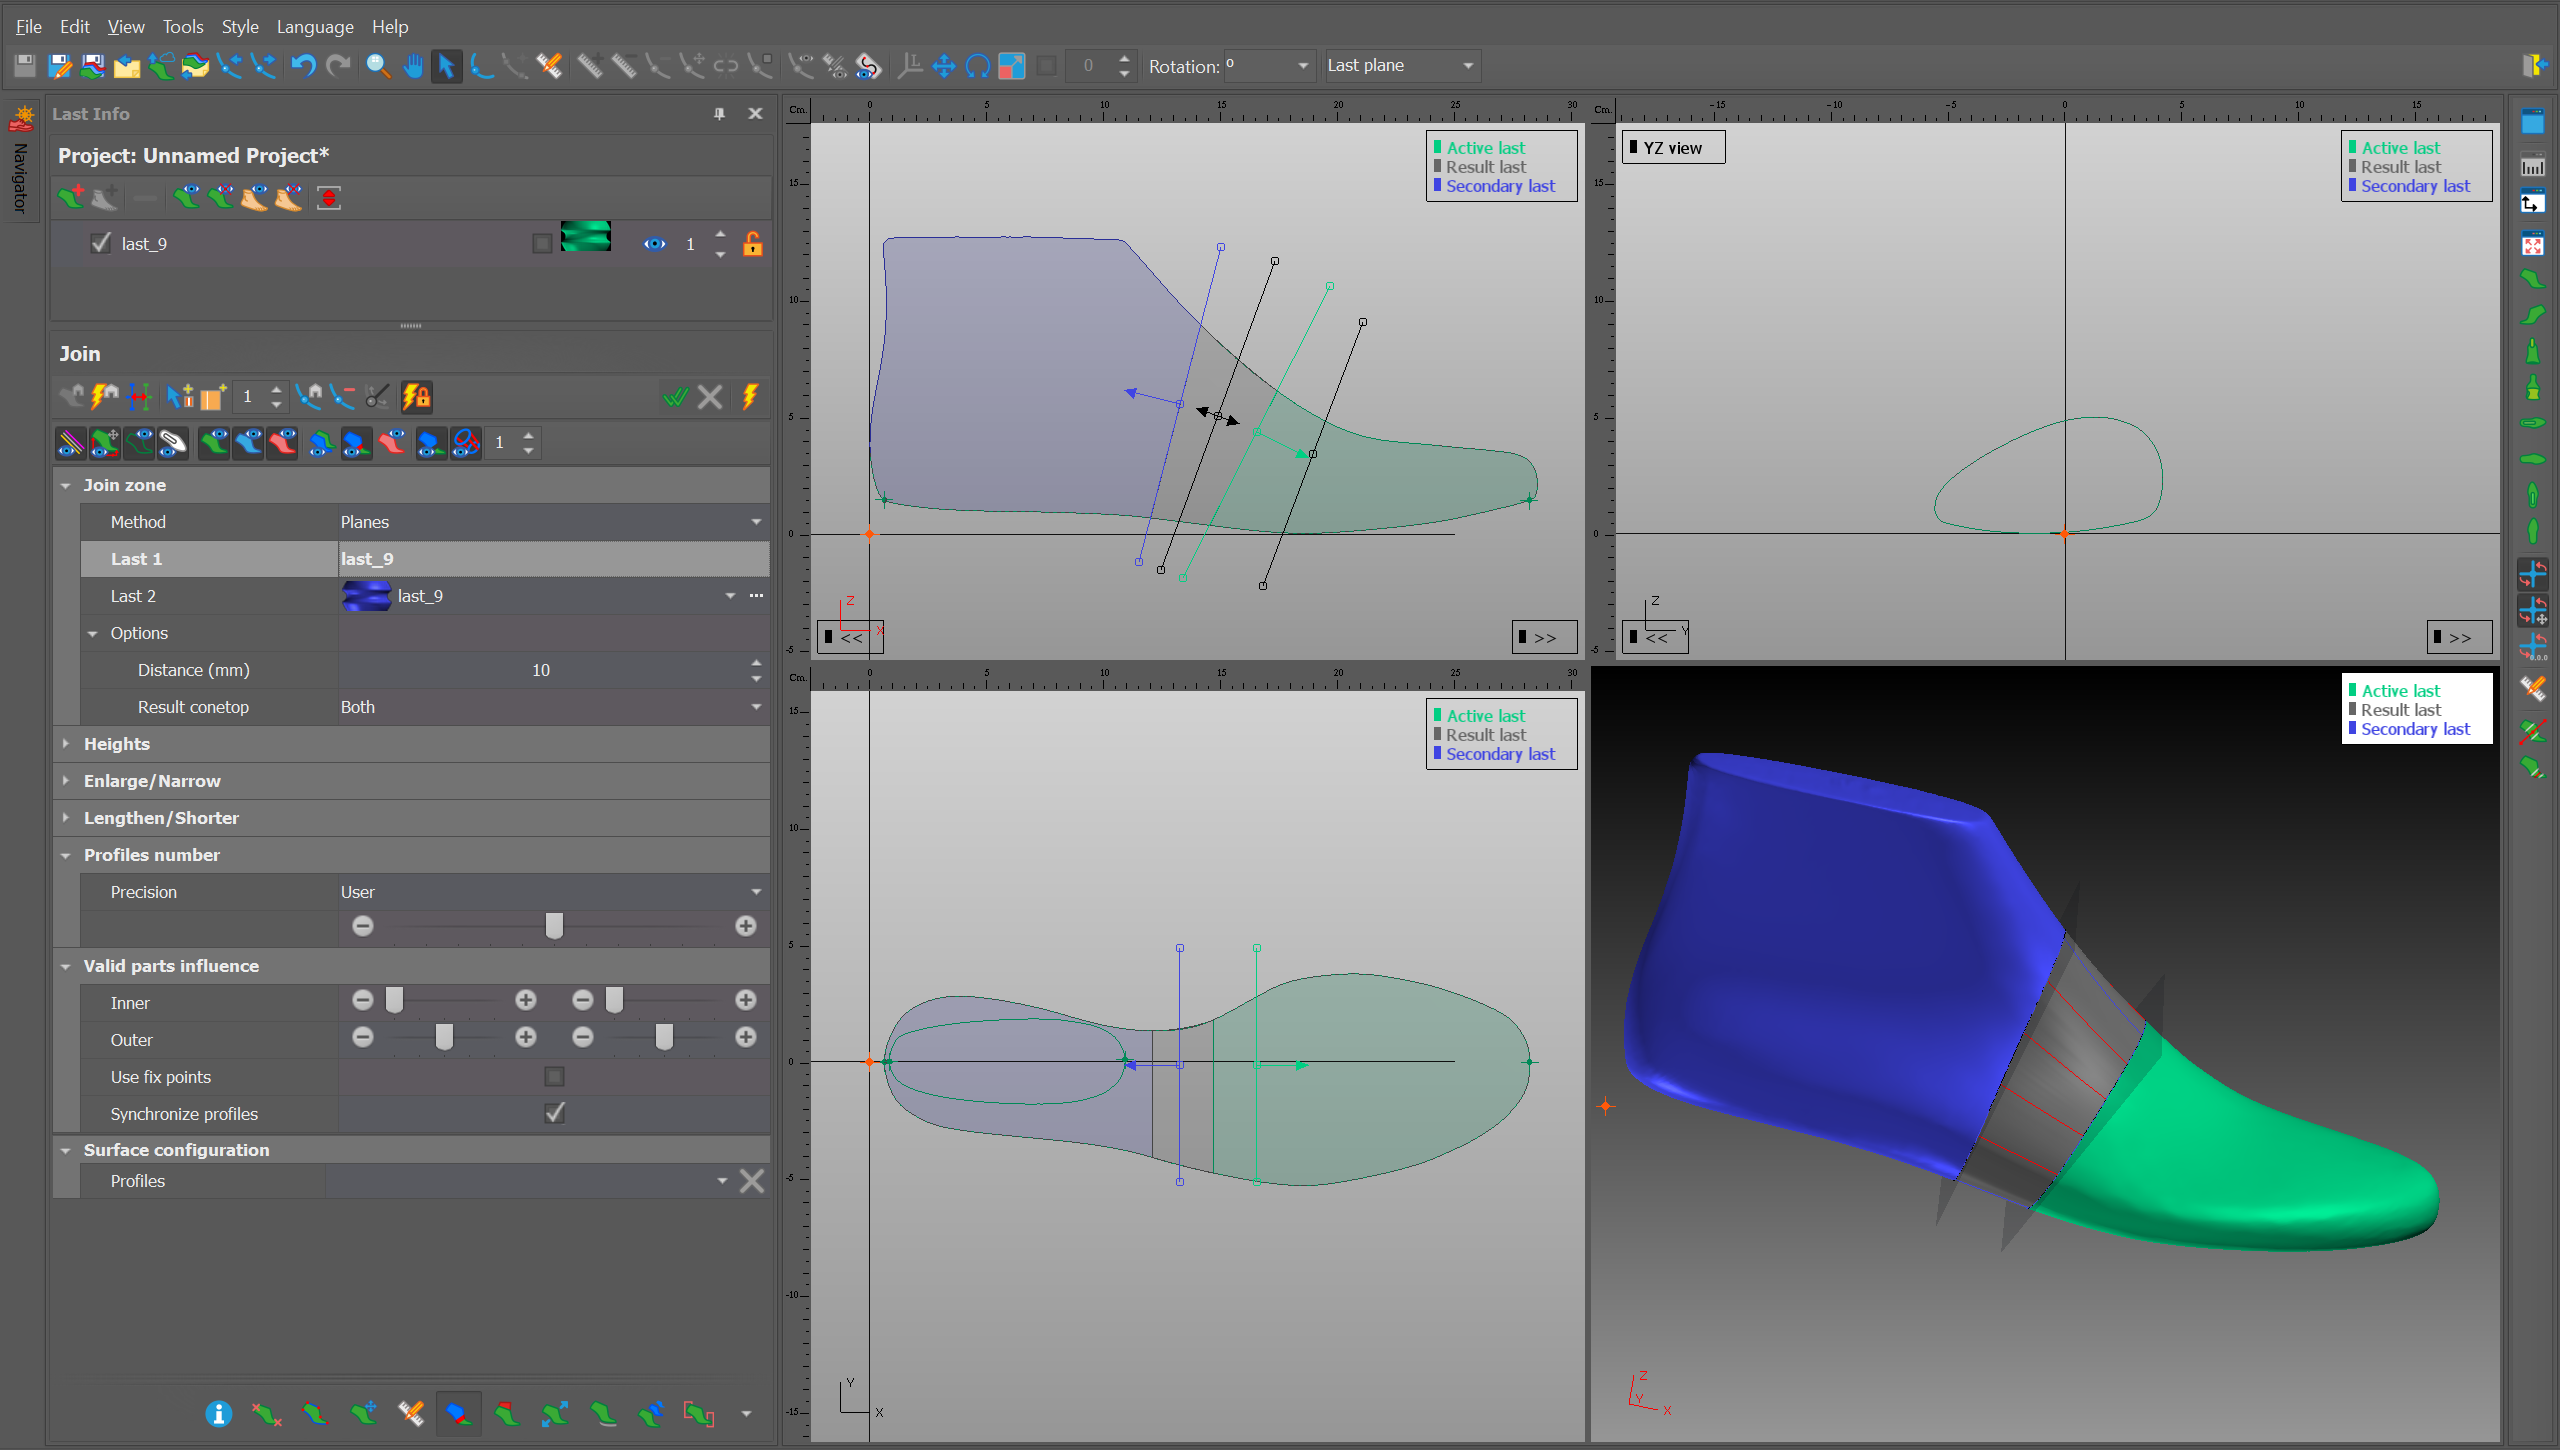This screenshot has height=1450, width=2560.
Task: Toggle the last_9 eye visibility
Action: click(x=654, y=243)
